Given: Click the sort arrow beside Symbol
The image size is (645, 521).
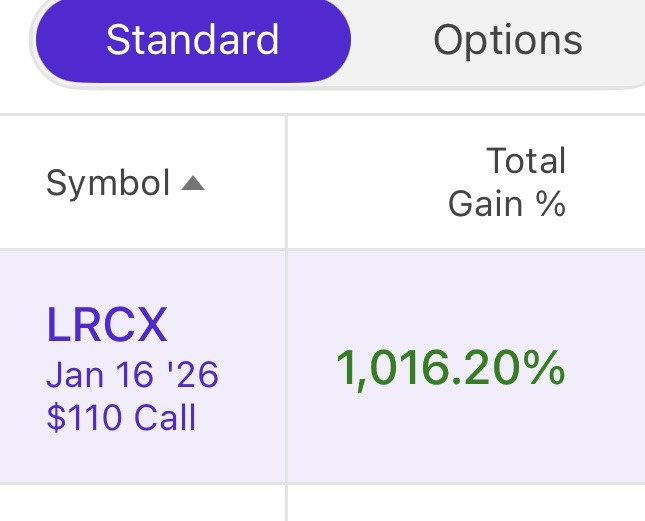Looking at the screenshot, I should pyautogui.click(x=193, y=184).
